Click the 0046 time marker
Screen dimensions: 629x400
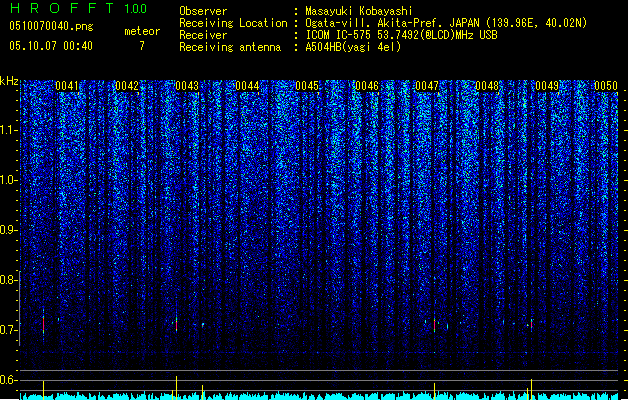(367, 86)
